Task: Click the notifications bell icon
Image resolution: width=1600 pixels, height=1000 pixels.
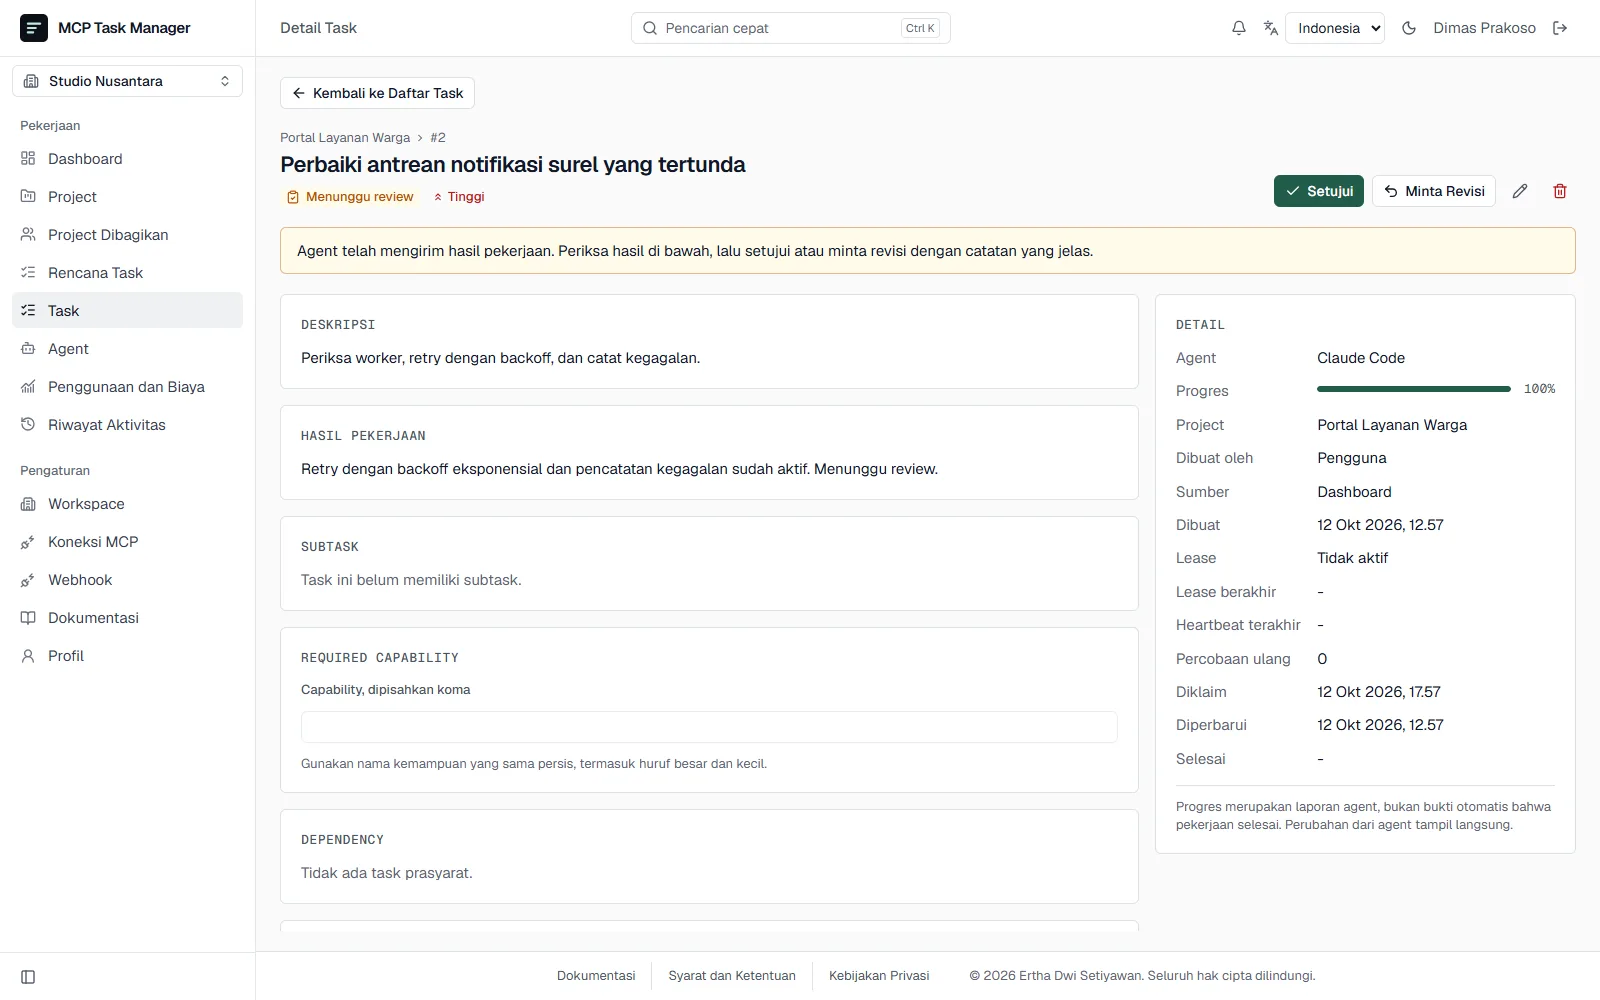Action: pyautogui.click(x=1238, y=28)
